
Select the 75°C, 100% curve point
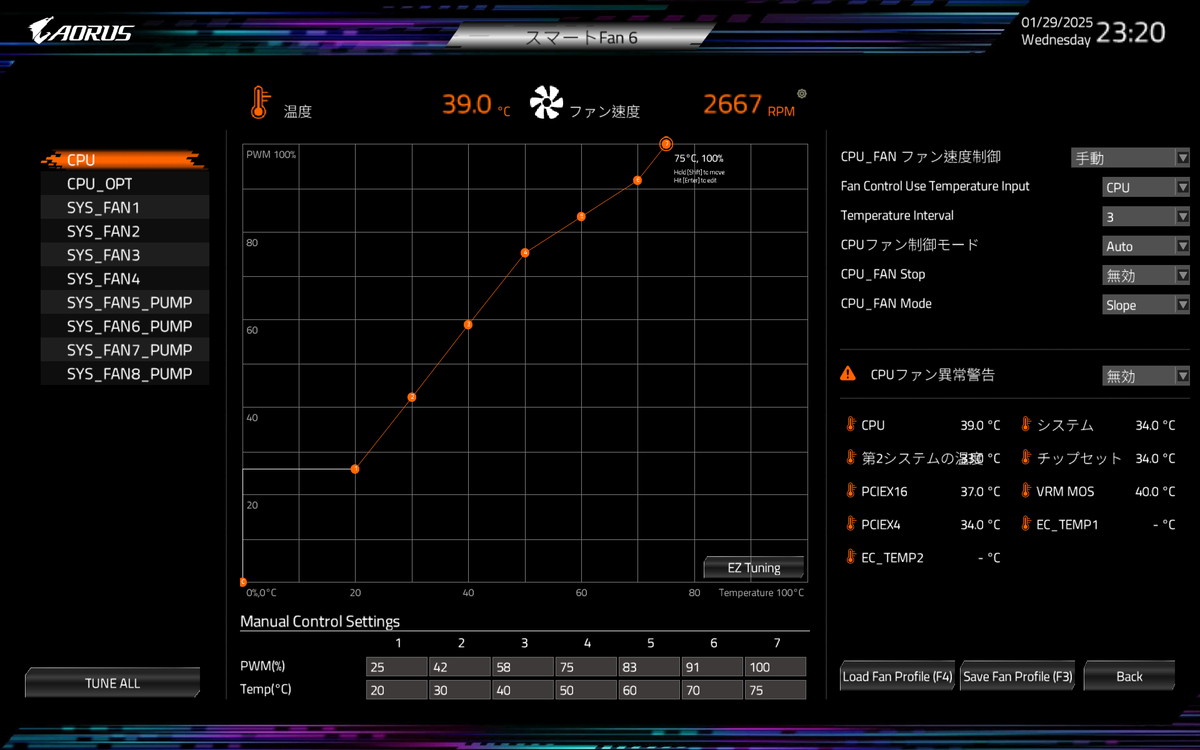(666, 144)
